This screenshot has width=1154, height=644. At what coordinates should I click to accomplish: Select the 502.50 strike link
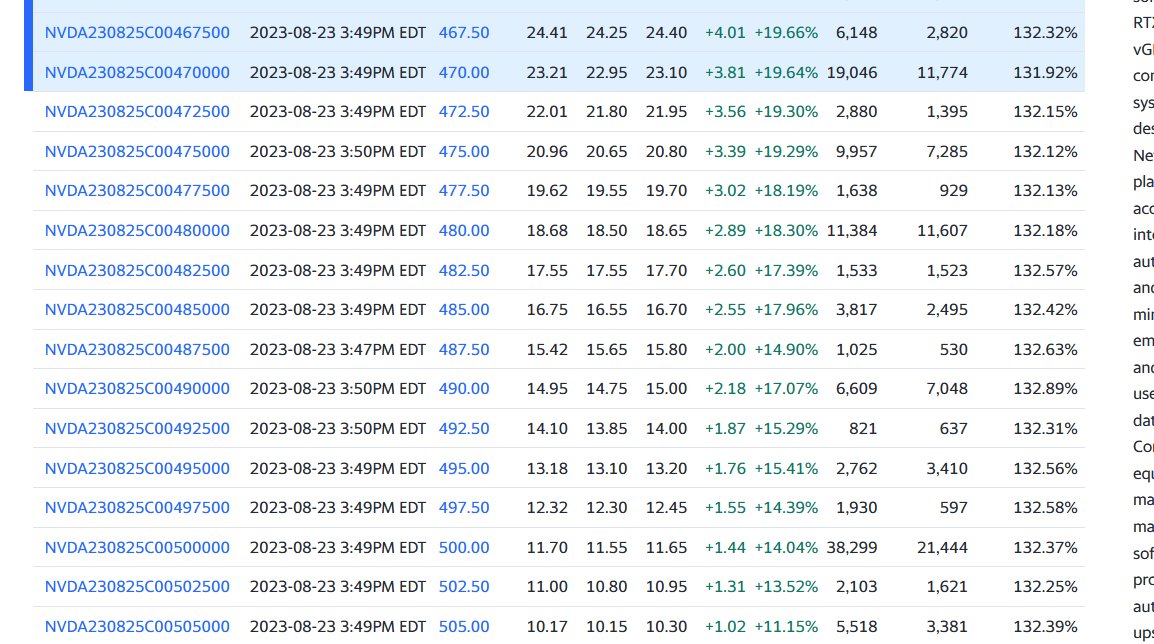(464, 587)
